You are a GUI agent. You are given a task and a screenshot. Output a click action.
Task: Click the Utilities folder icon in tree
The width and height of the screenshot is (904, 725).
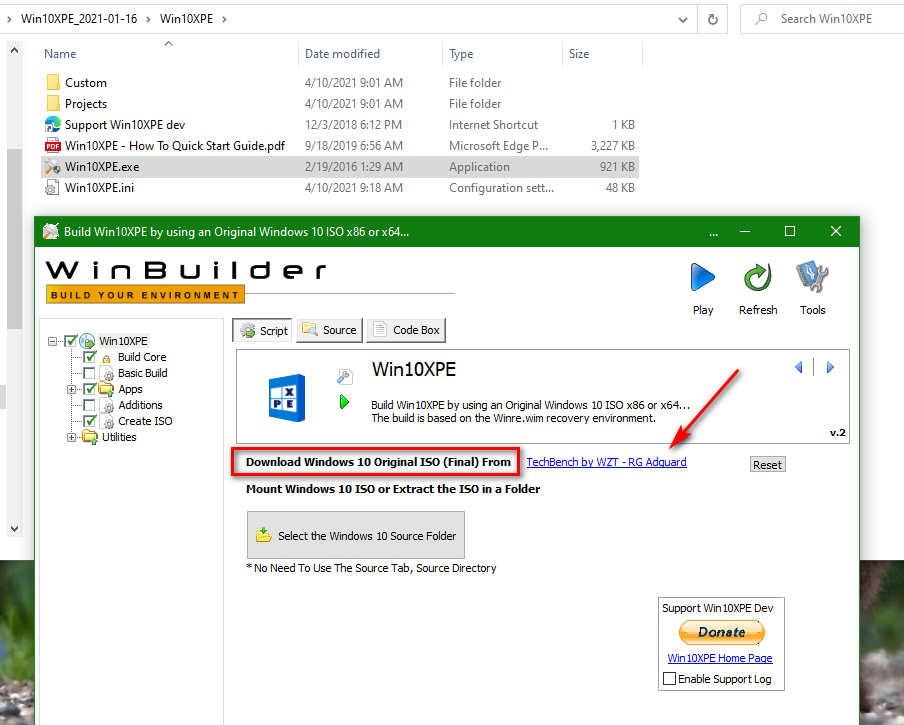click(x=90, y=437)
